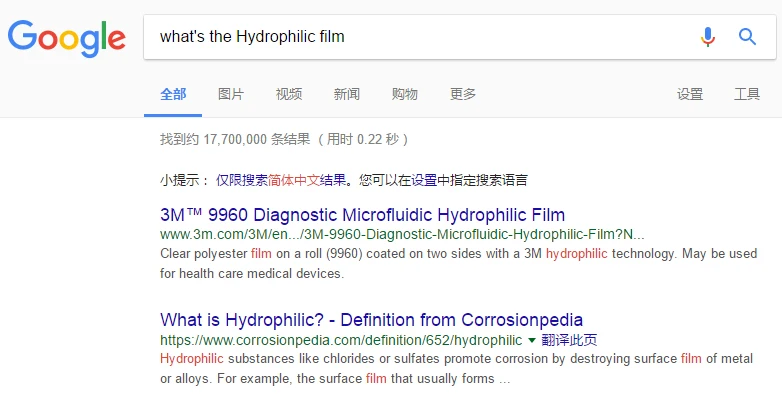The width and height of the screenshot is (782, 415).
Task: Expand the arrow beside the corrosionpedia URL
Action: 532,341
